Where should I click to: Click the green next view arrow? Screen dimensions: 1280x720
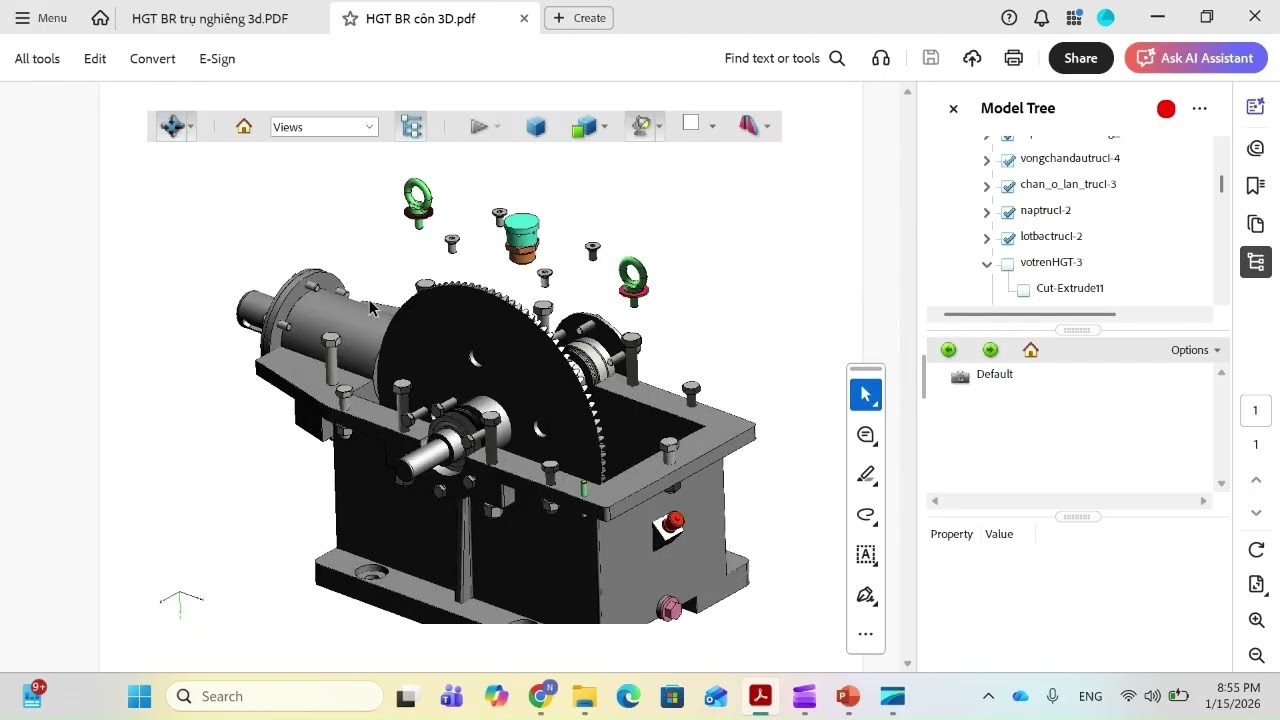tap(990, 350)
